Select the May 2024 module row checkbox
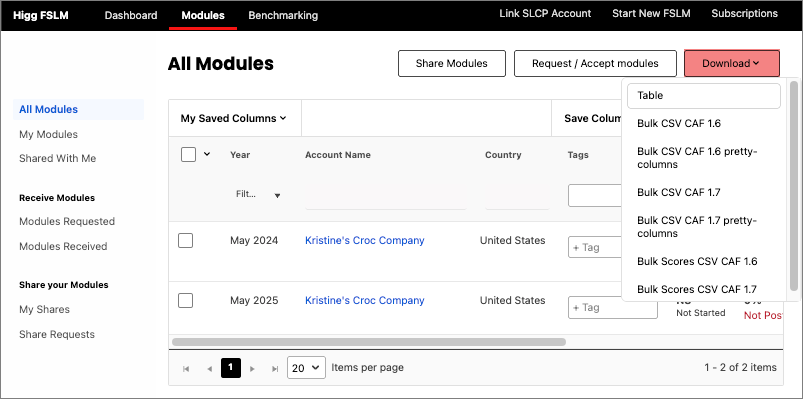Image resolution: width=803 pixels, height=399 pixels. click(185, 240)
